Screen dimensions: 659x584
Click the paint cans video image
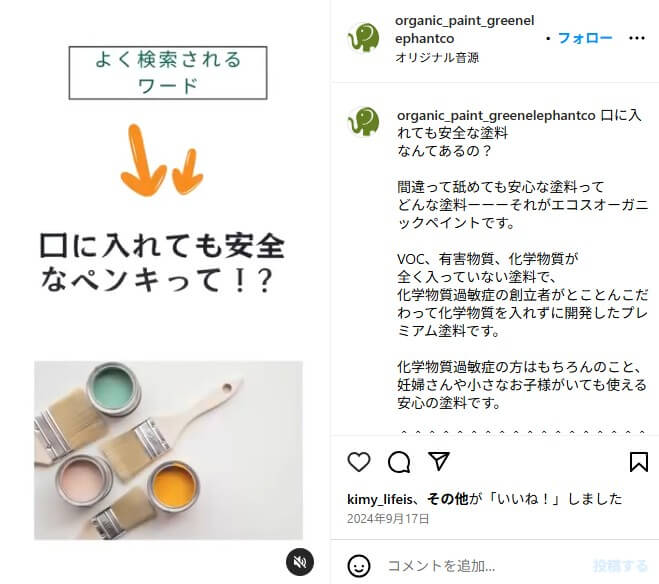(x=168, y=450)
